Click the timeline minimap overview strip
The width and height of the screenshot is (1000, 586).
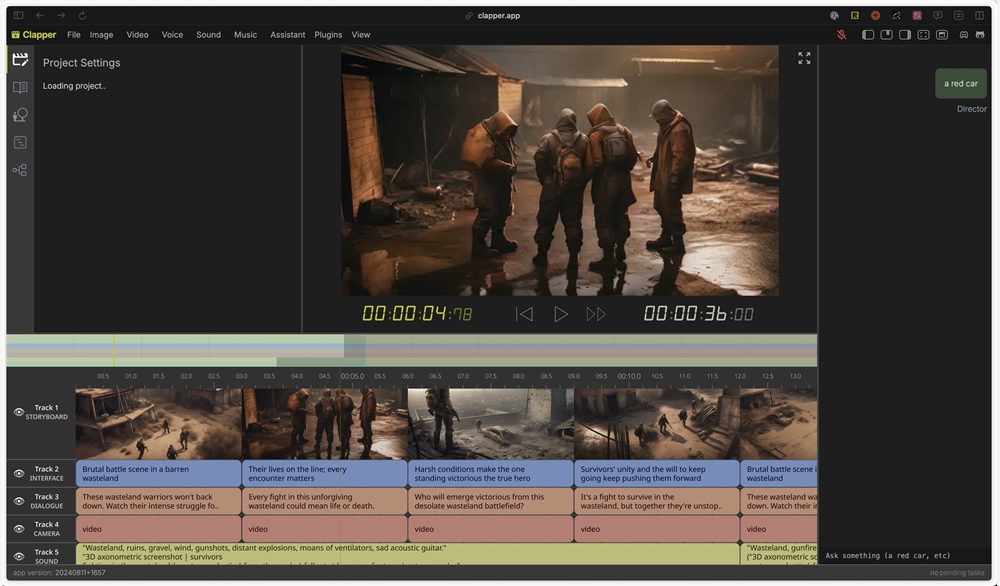tap(411, 350)
